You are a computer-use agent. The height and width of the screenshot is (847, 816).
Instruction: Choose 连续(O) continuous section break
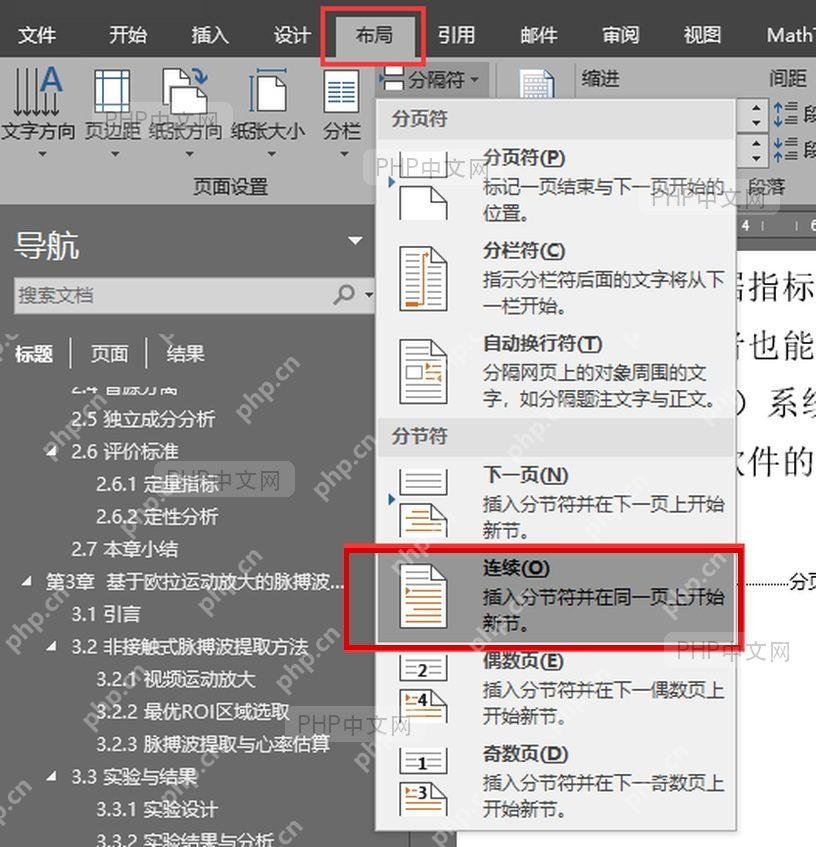556,596
